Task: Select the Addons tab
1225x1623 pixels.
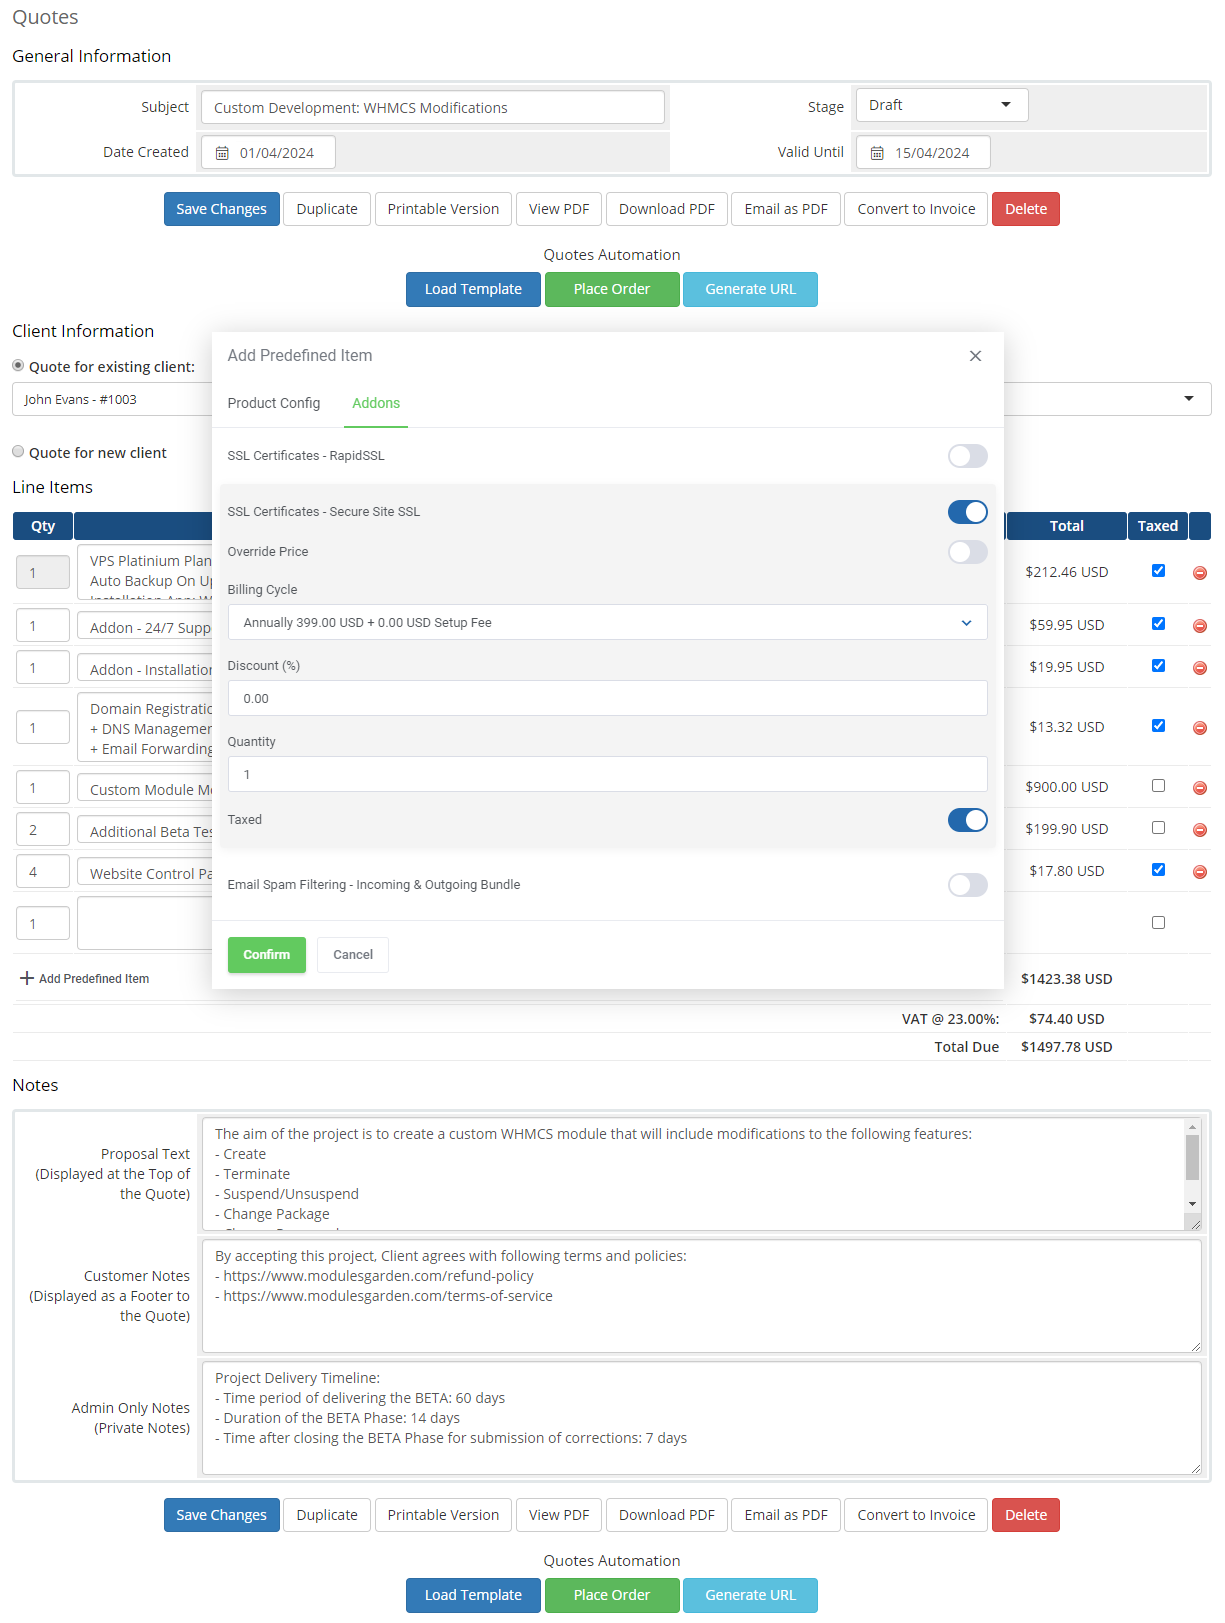Action: 376,403
